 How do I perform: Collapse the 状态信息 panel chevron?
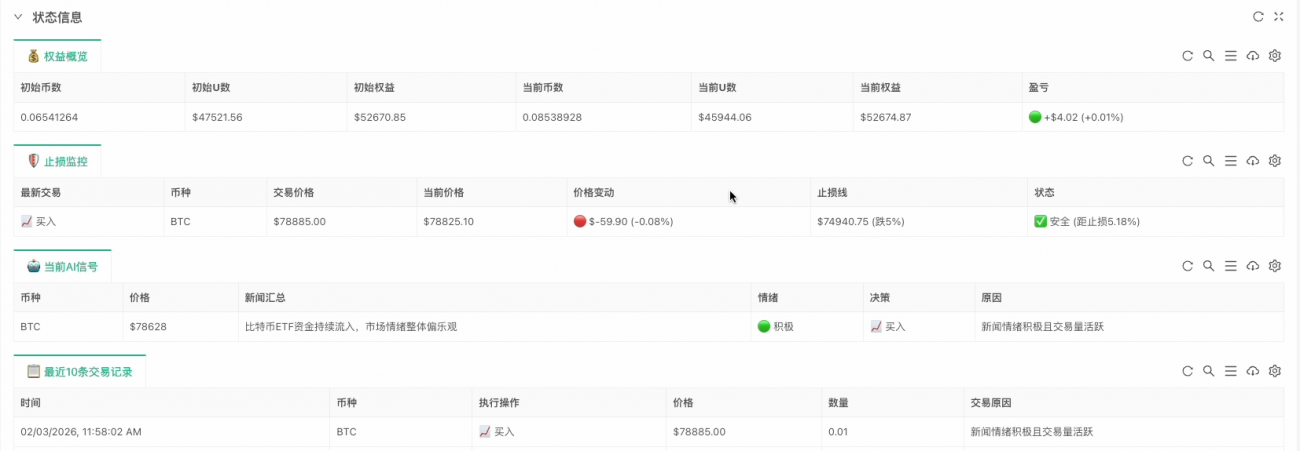pos(18,17)
